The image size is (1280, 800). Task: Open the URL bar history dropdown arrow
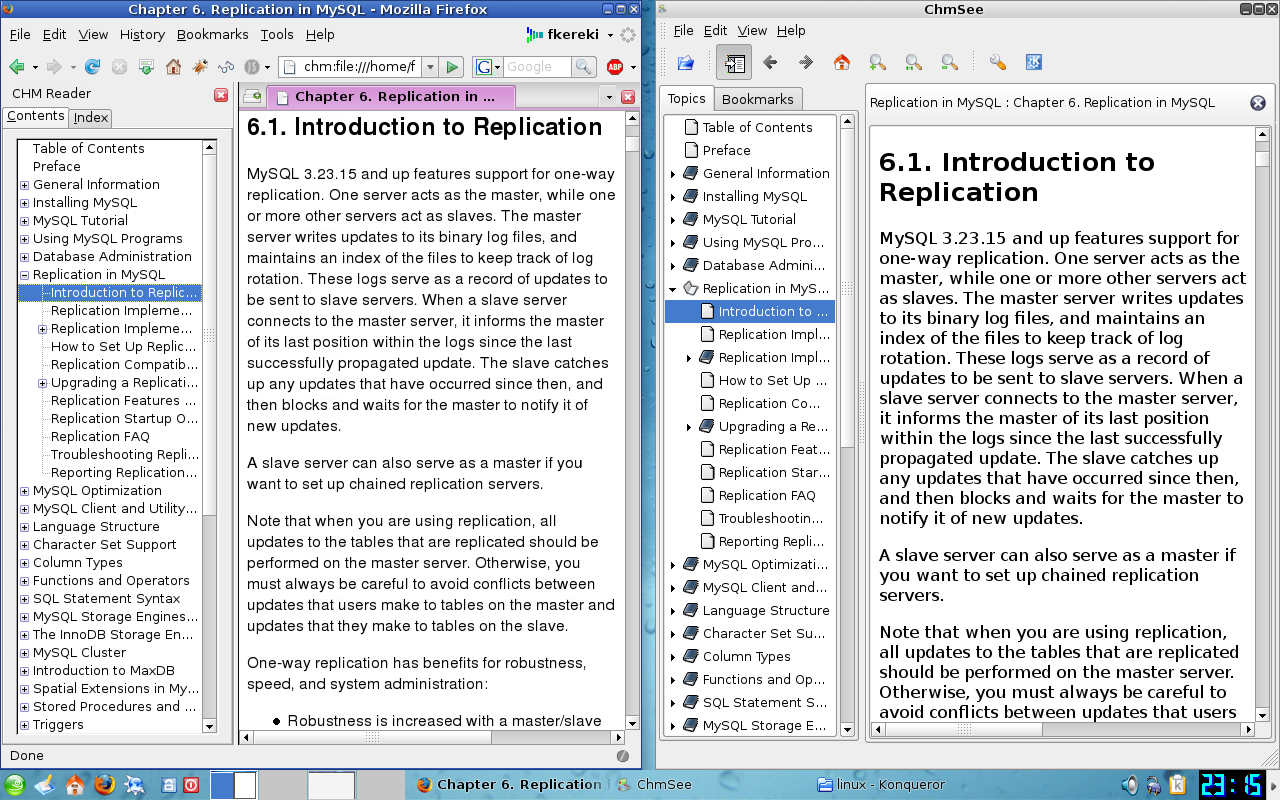pos(430,67)
